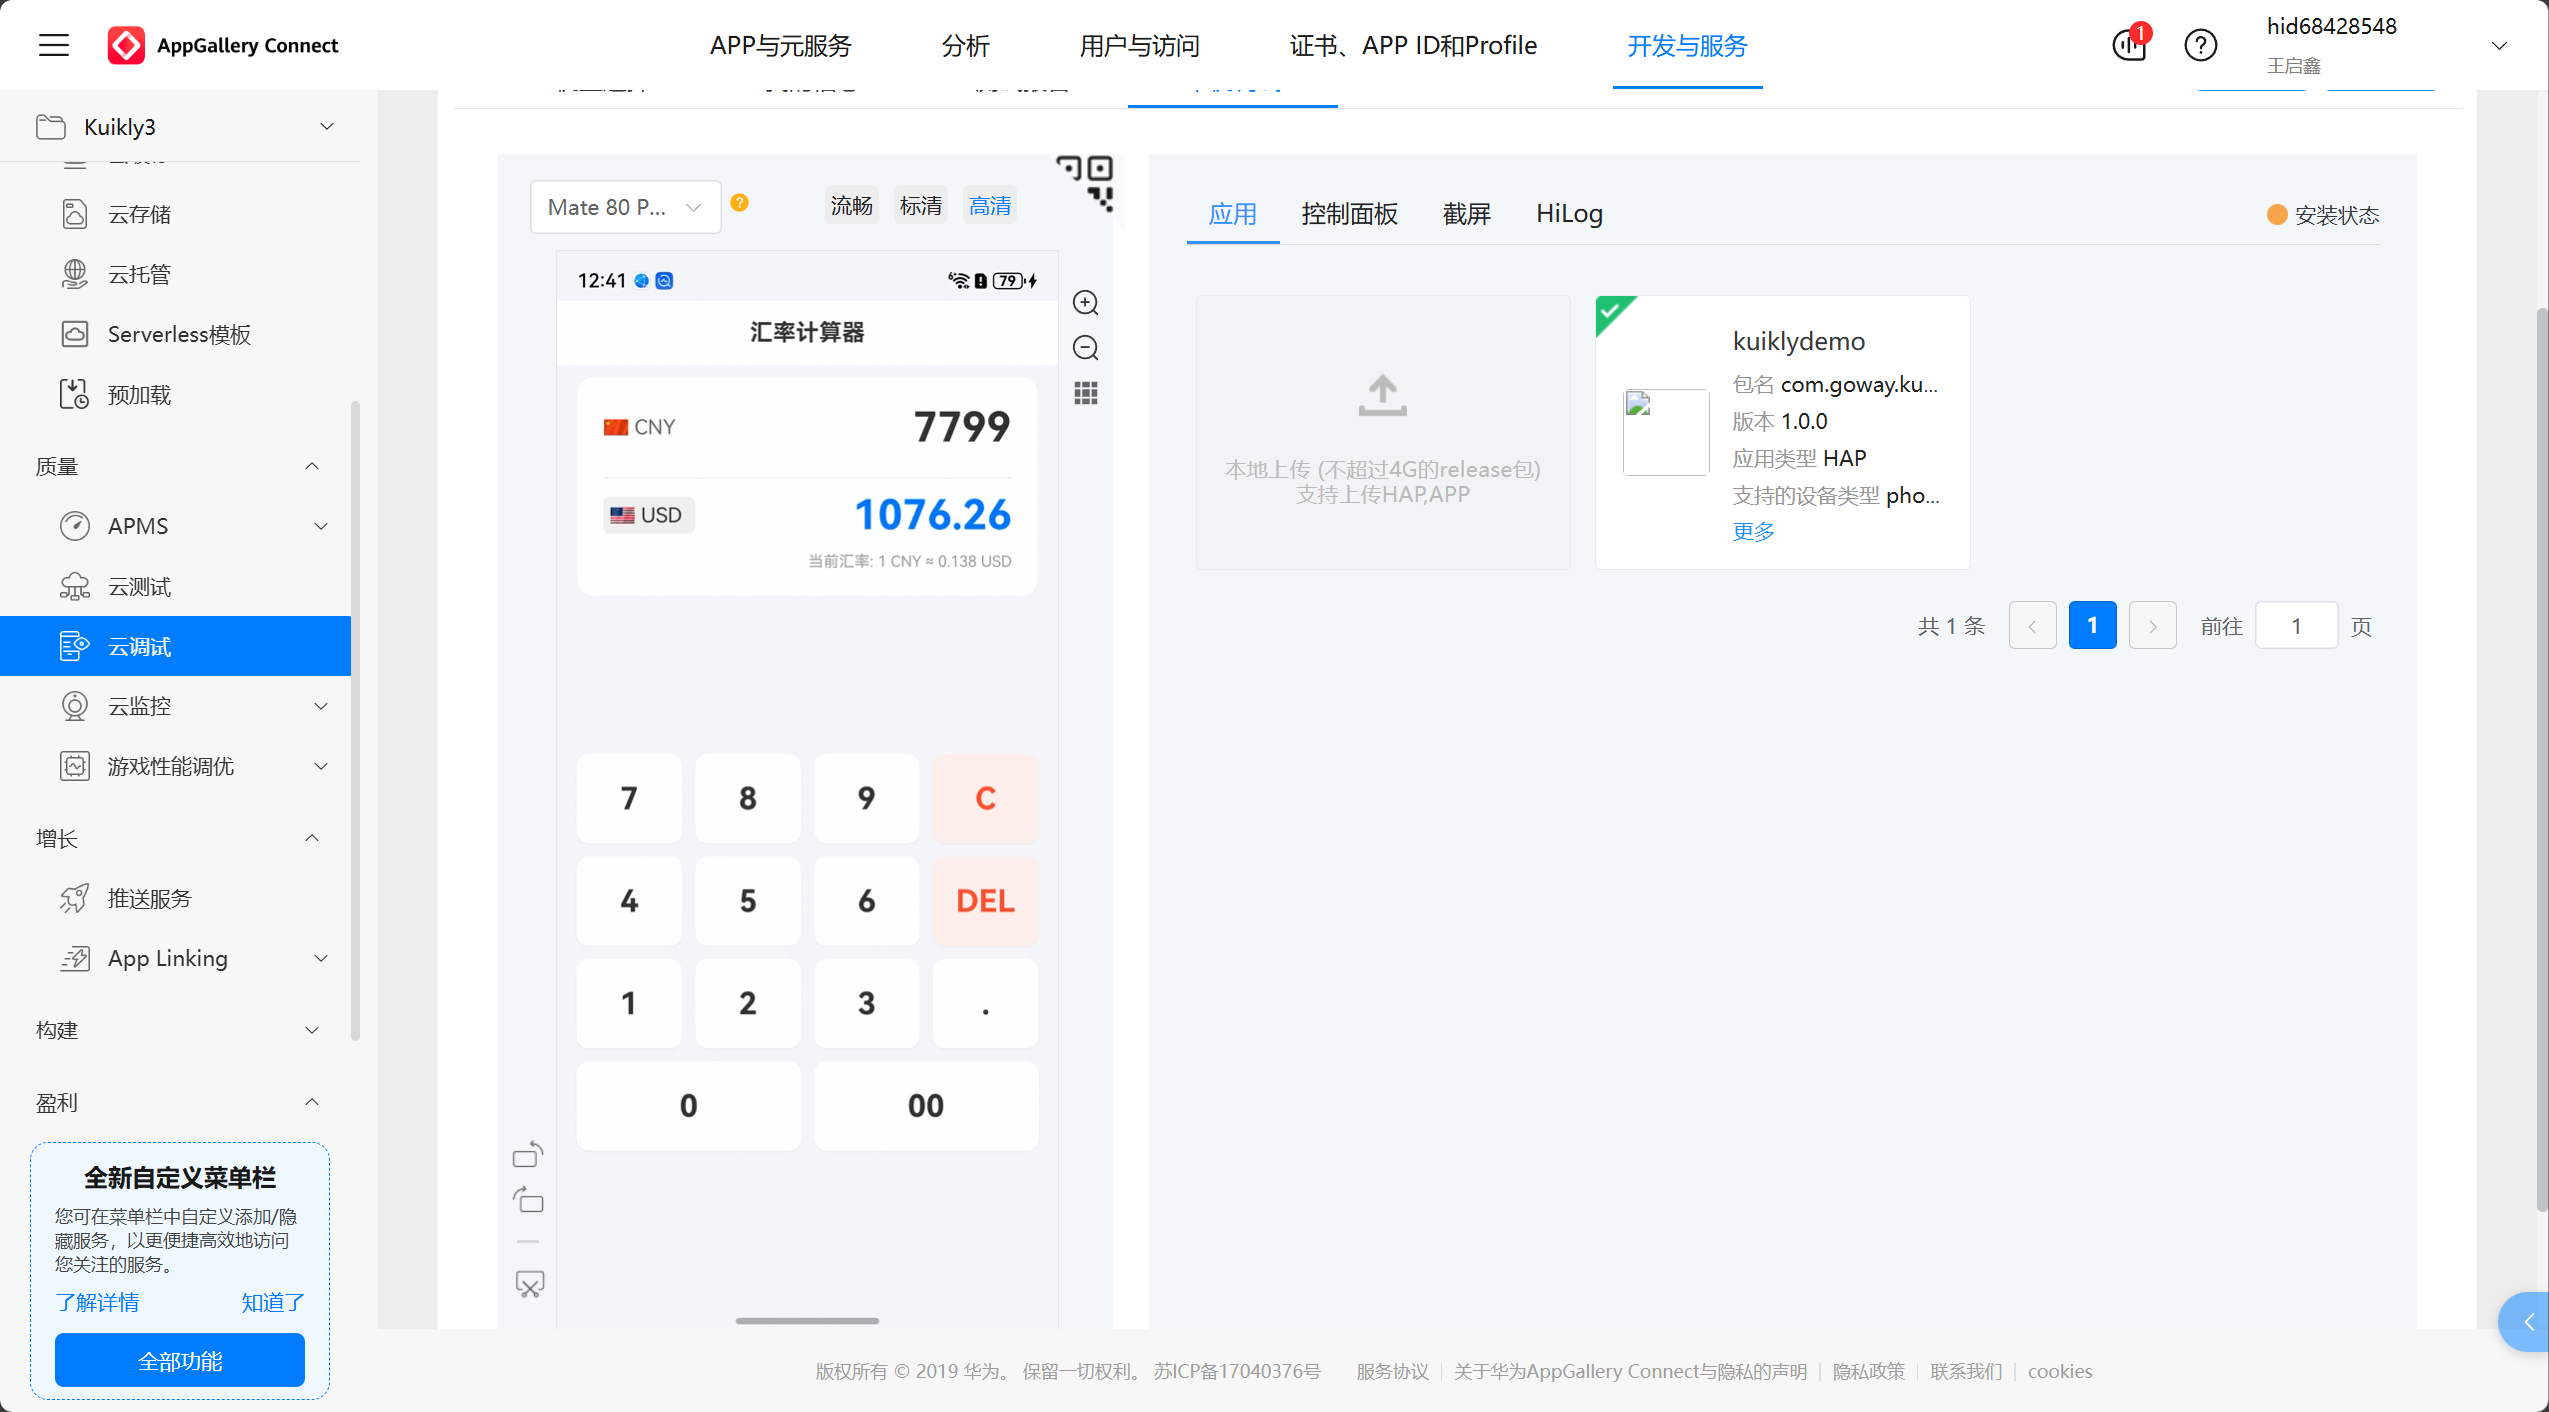Click the 全部功能 button

tap(180, 1360)
